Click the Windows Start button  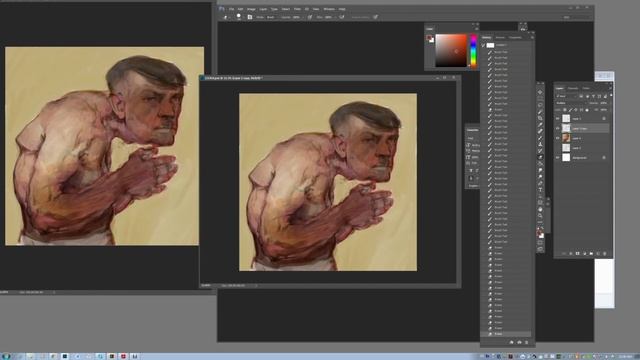point(6,356)
